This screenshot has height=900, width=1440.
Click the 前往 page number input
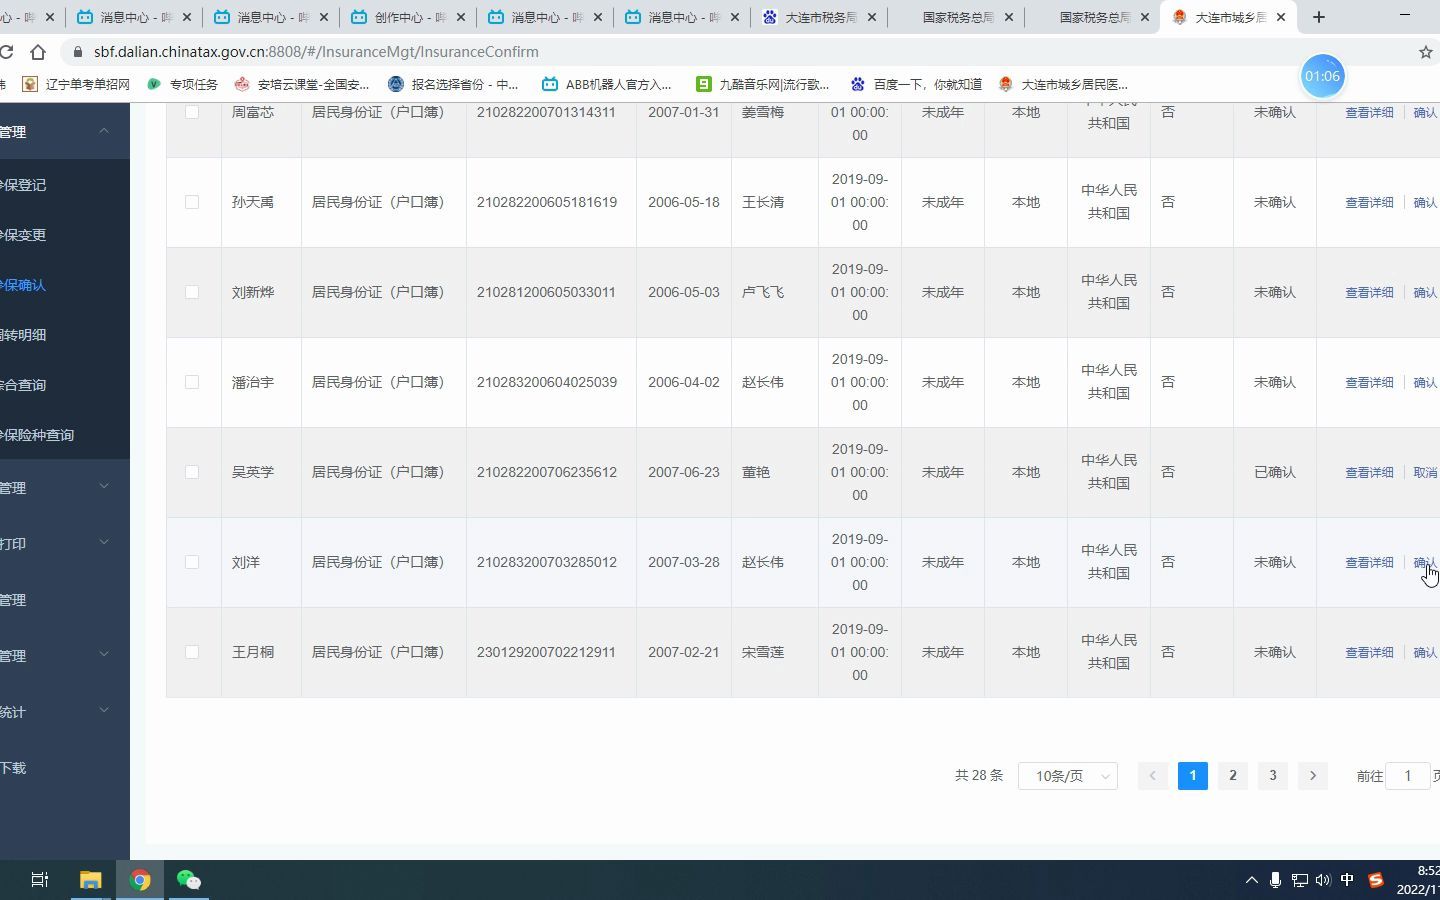click(x=1408, y=776)
